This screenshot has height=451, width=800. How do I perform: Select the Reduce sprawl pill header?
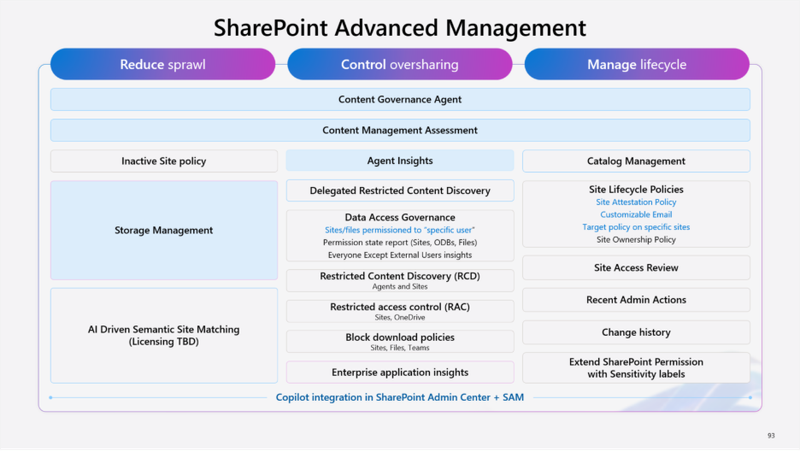pyautogui.click(x=163, y=64)
